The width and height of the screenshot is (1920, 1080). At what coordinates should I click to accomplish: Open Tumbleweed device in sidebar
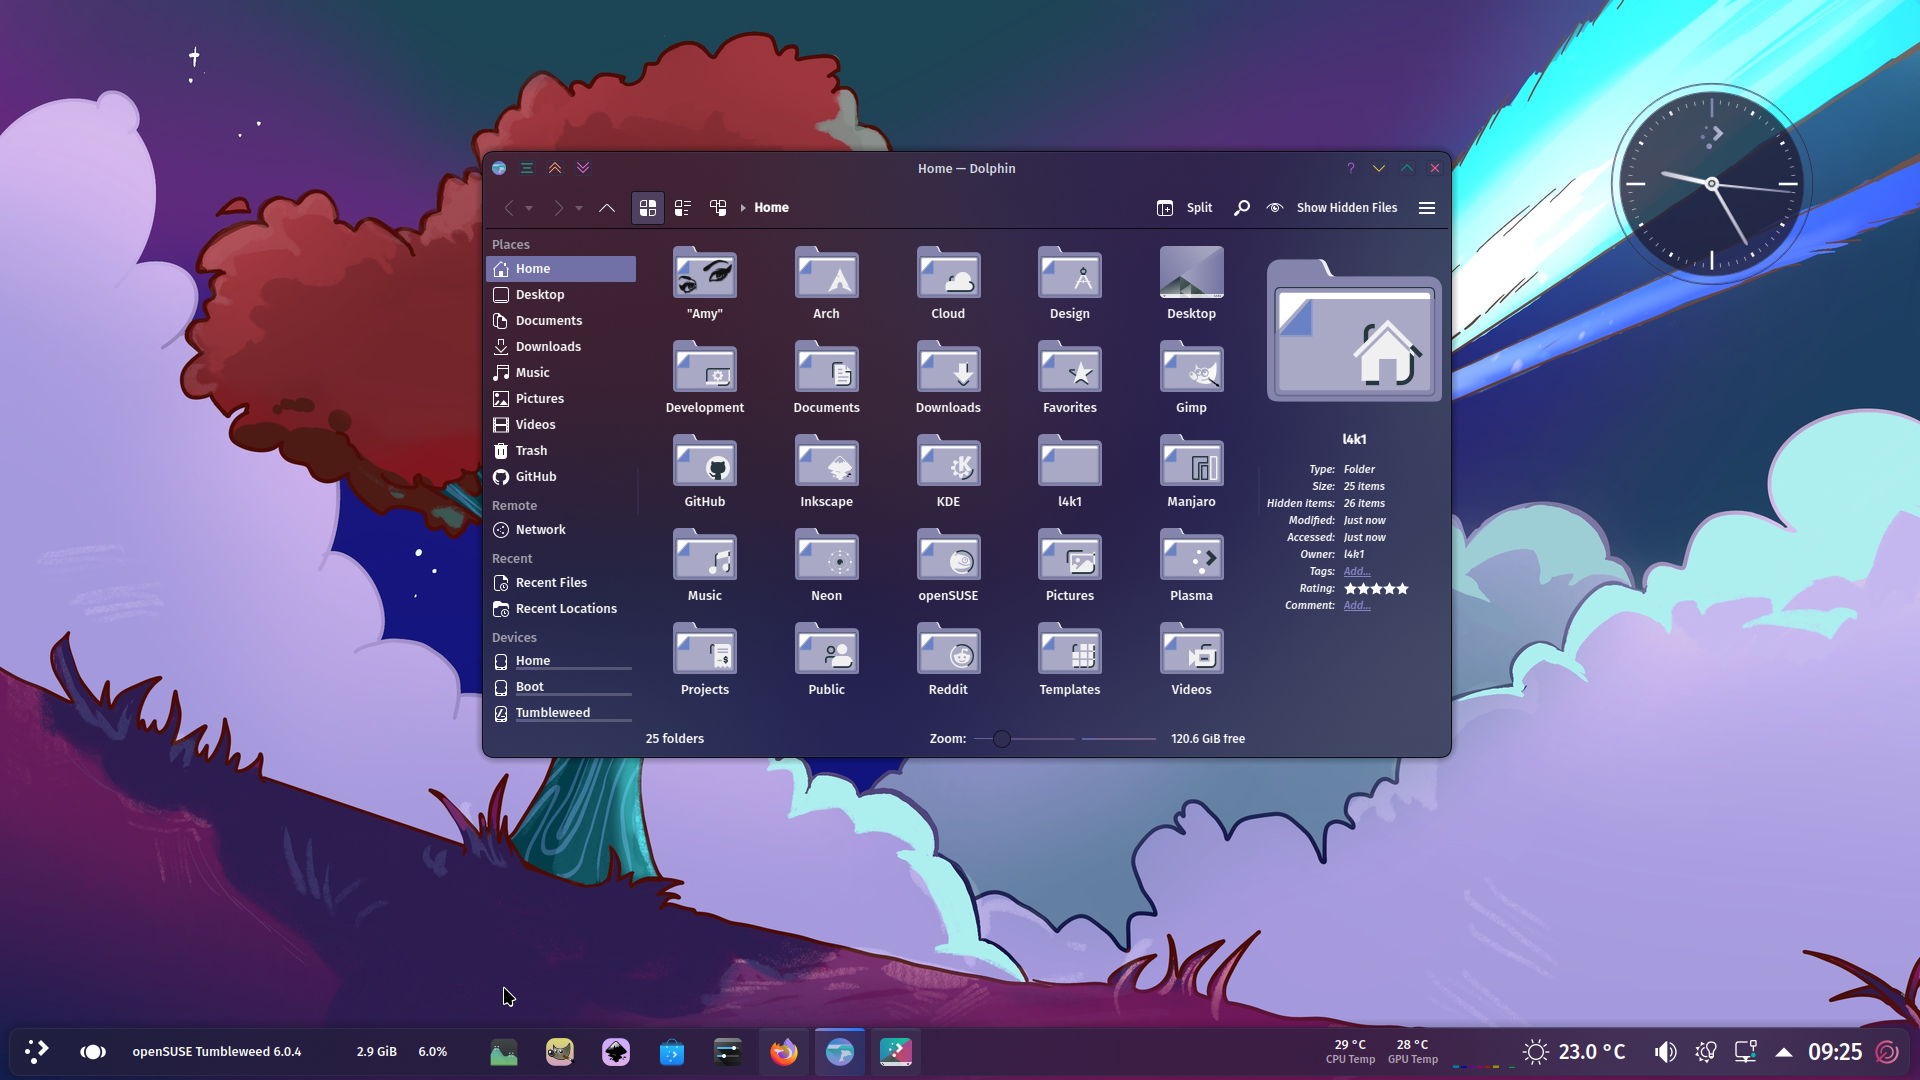tap(561, 713)
